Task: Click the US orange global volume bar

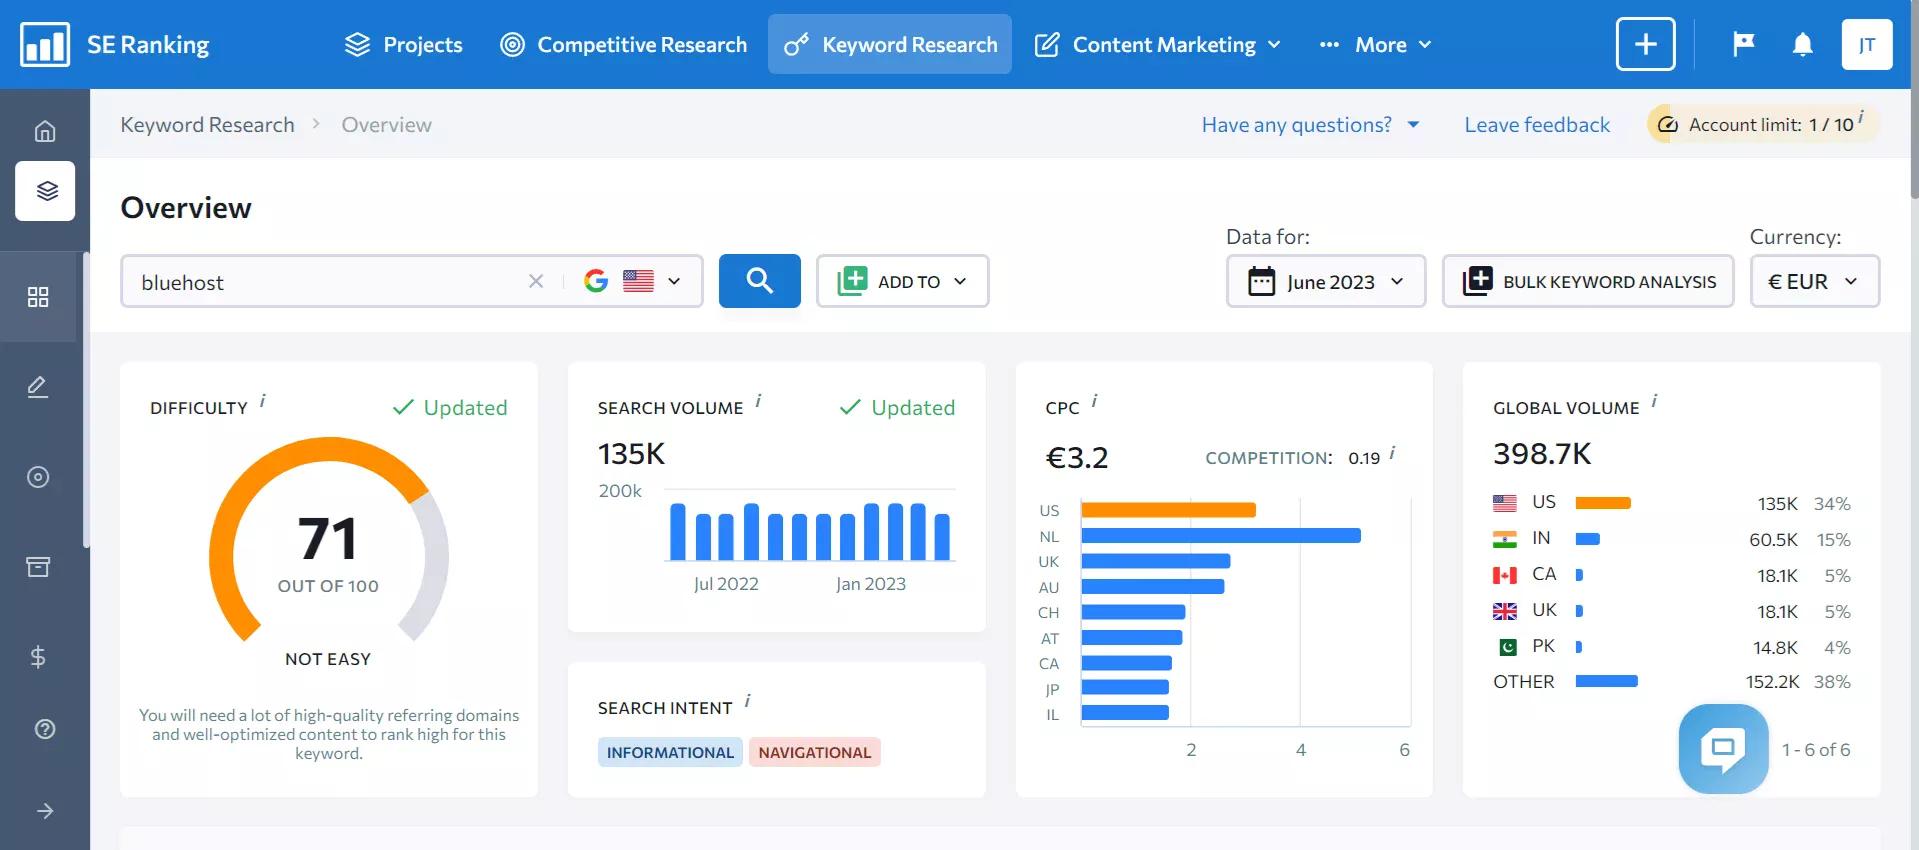Action: coord(1603,503)
